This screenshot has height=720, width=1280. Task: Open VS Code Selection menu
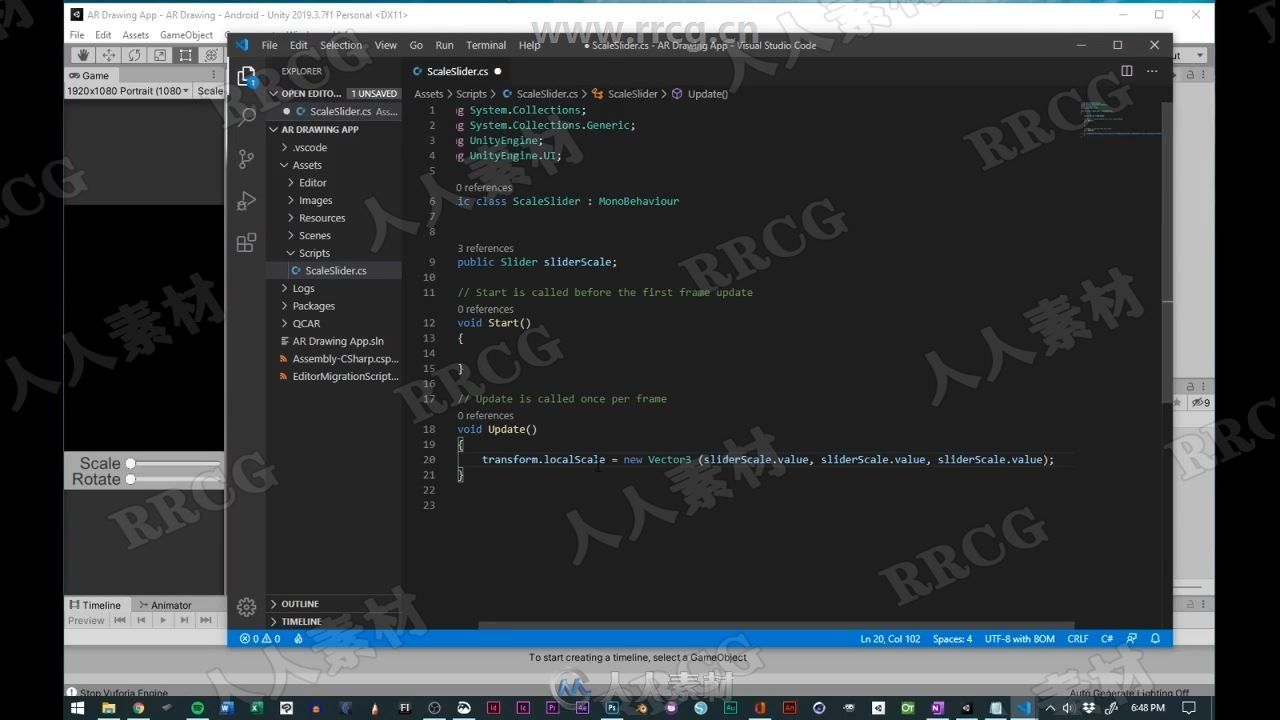(x=341, y=45)
